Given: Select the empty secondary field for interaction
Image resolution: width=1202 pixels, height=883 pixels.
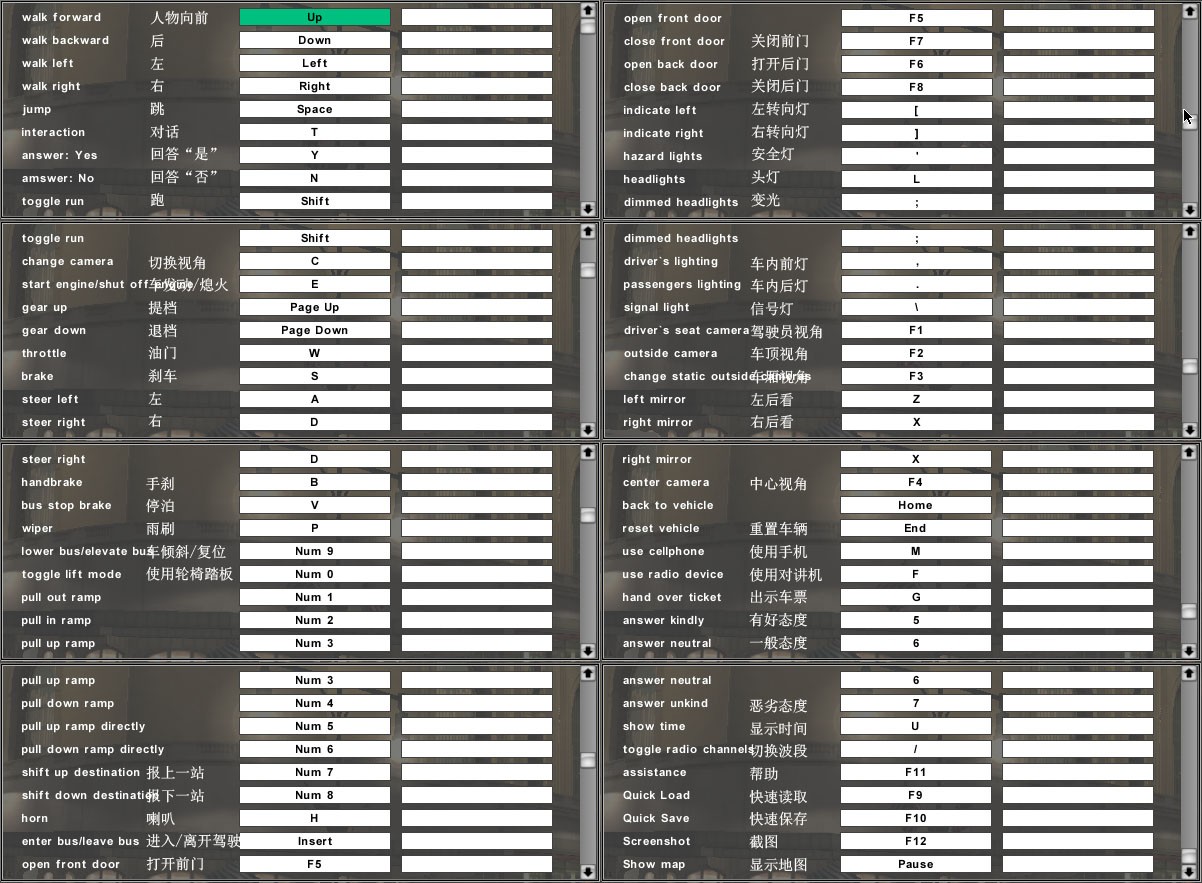Looking at the screenshot, I should click(x=477, y=132).
